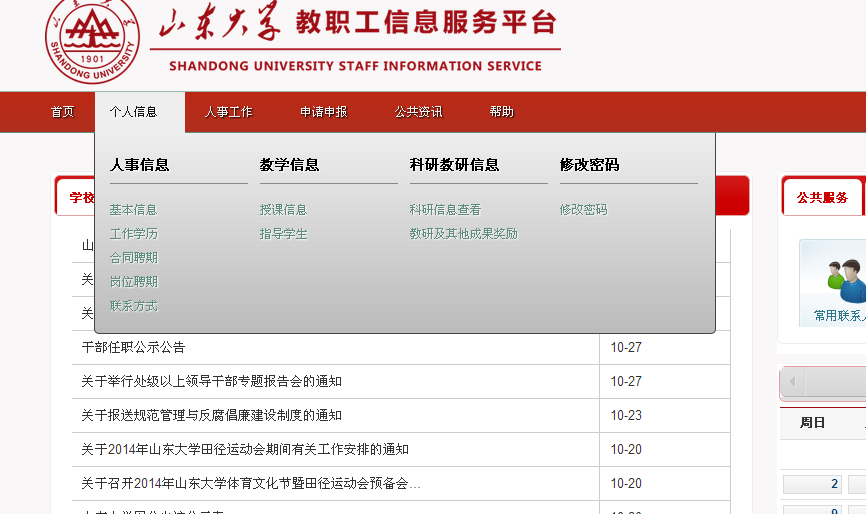Open the 个人信息 menu
The height and width of the screenshot is (514, 866).
point(133,112)
